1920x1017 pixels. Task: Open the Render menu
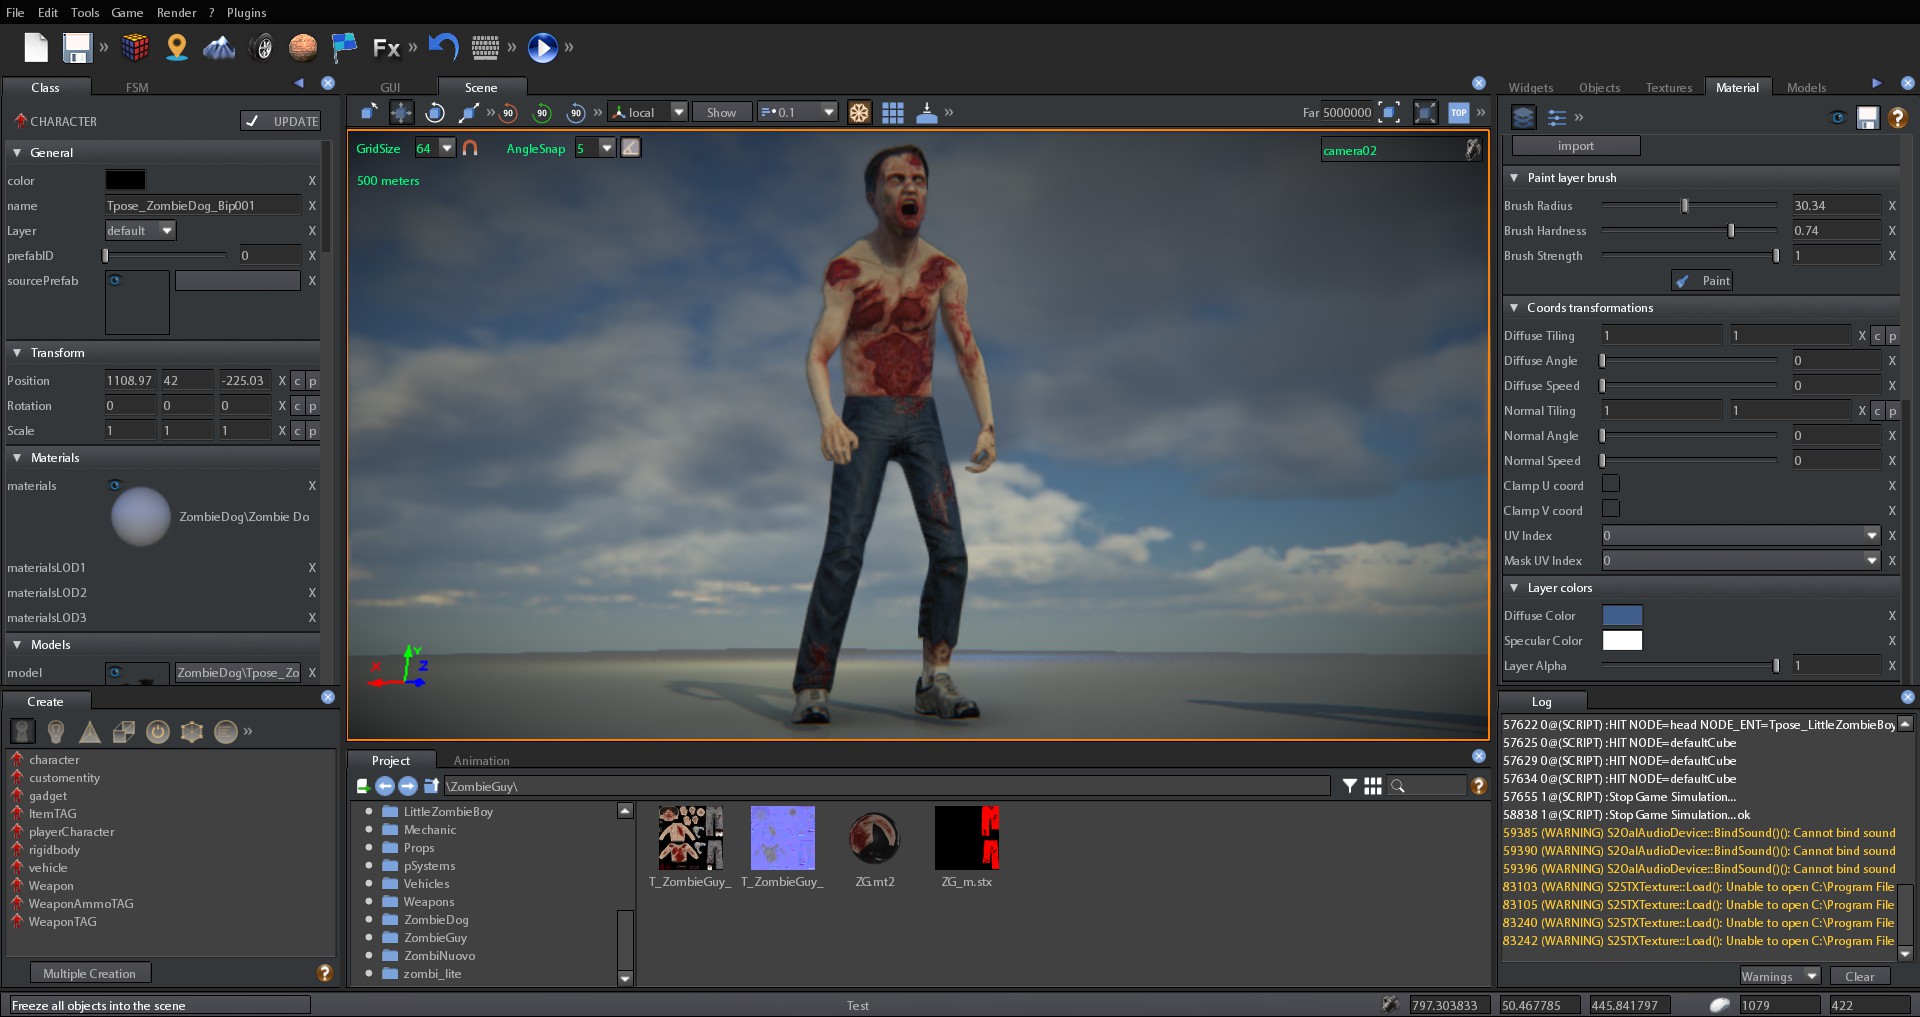178,12
